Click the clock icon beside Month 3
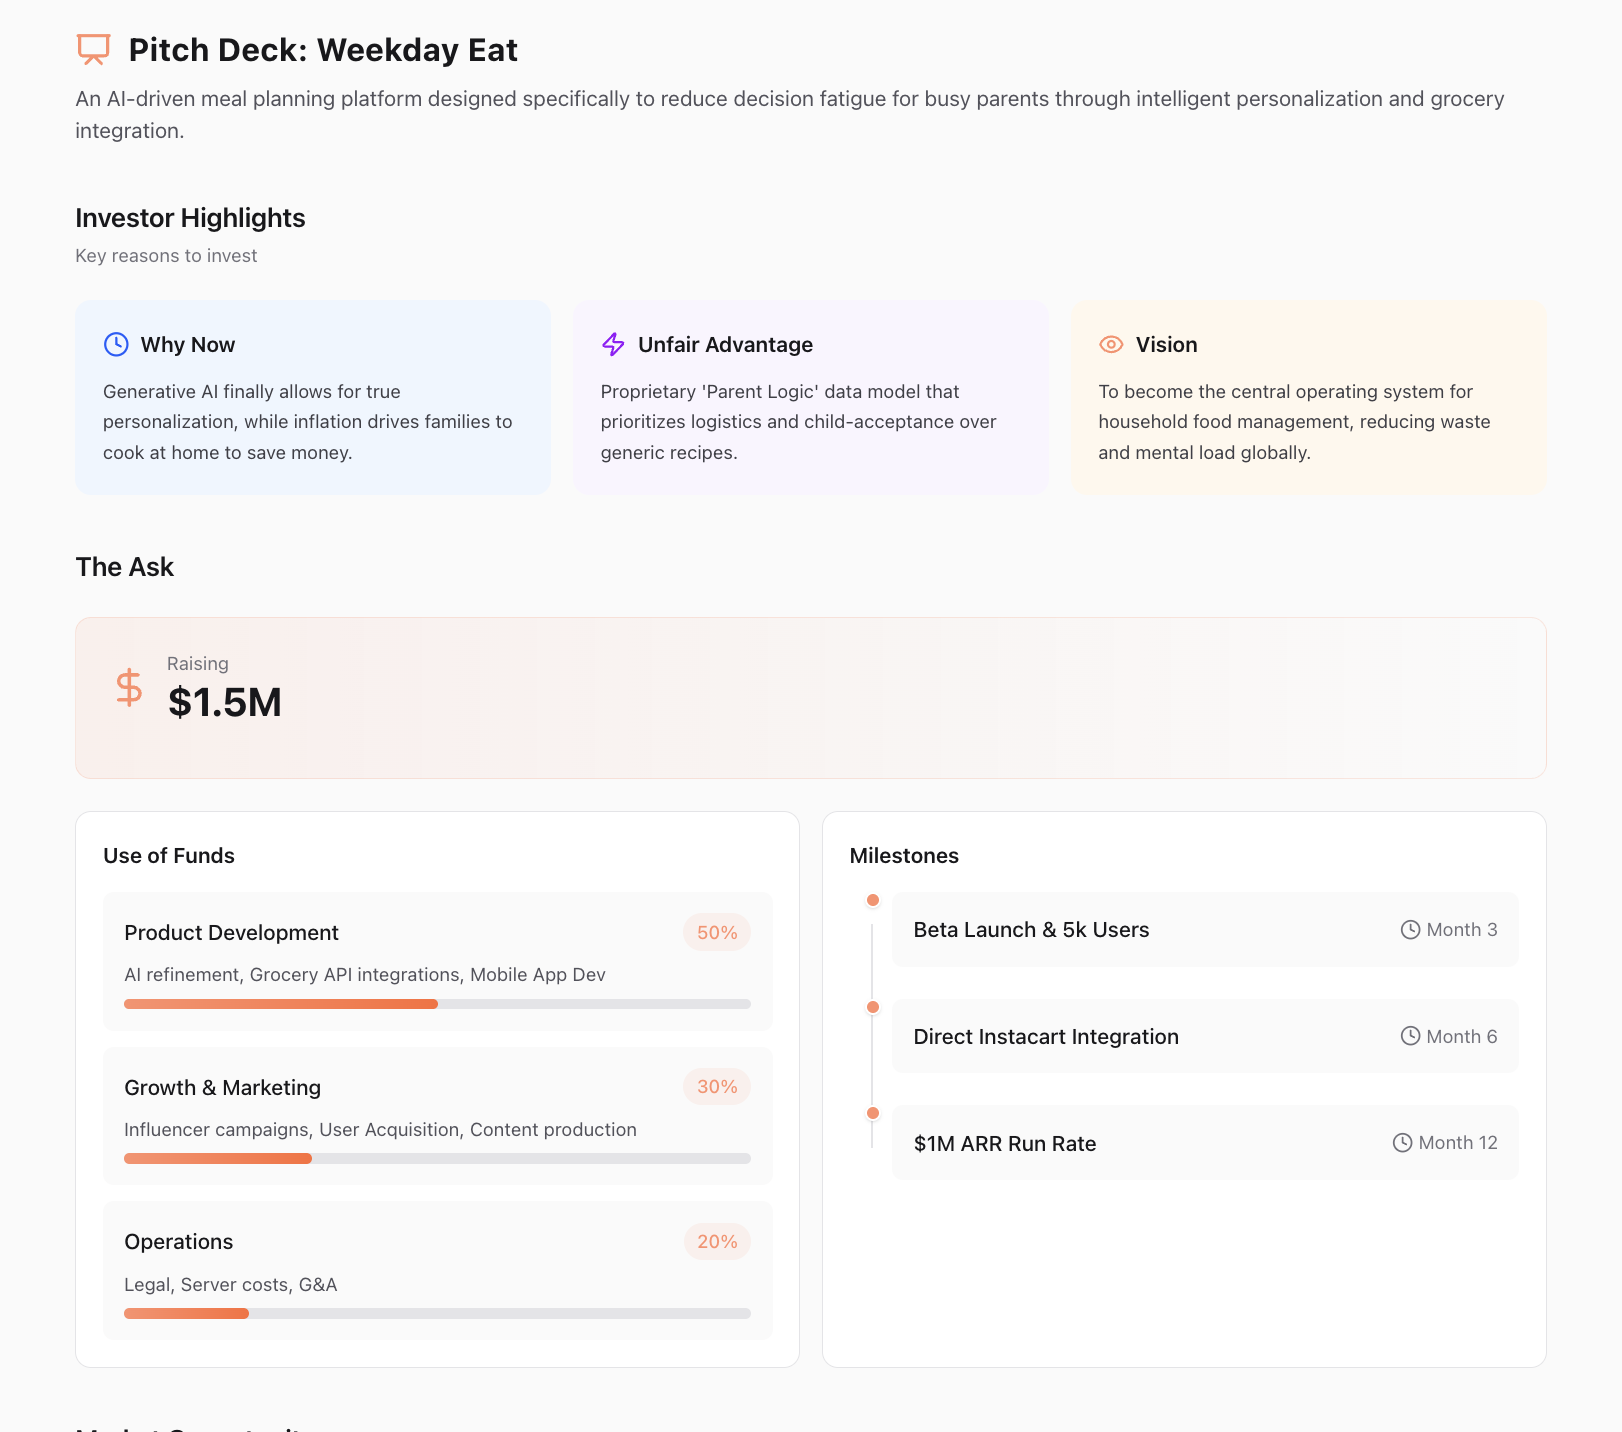The height and width of the screenshot is (1432, 1622). click(x=1410, y=930)
